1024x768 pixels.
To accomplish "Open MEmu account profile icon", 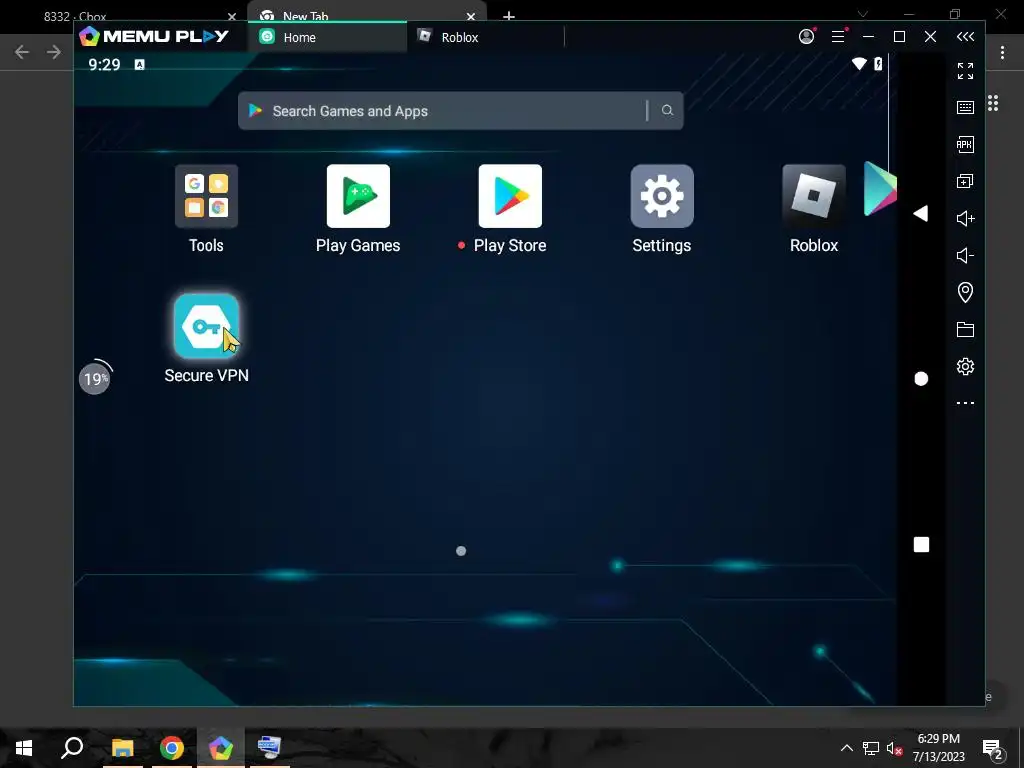I will pos(807,36).
